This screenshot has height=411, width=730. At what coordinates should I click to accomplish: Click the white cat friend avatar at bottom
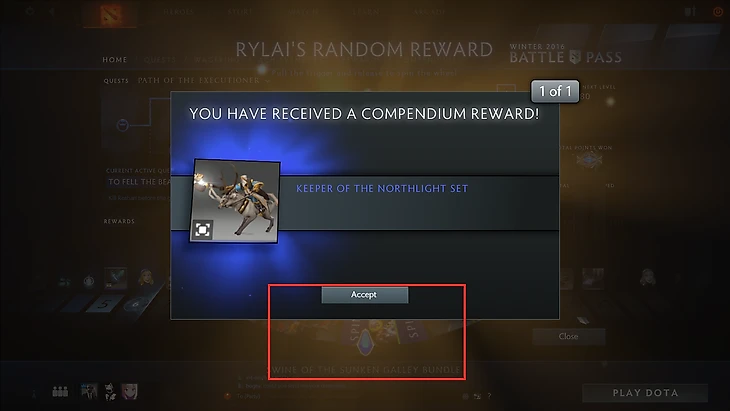[110, 391]
